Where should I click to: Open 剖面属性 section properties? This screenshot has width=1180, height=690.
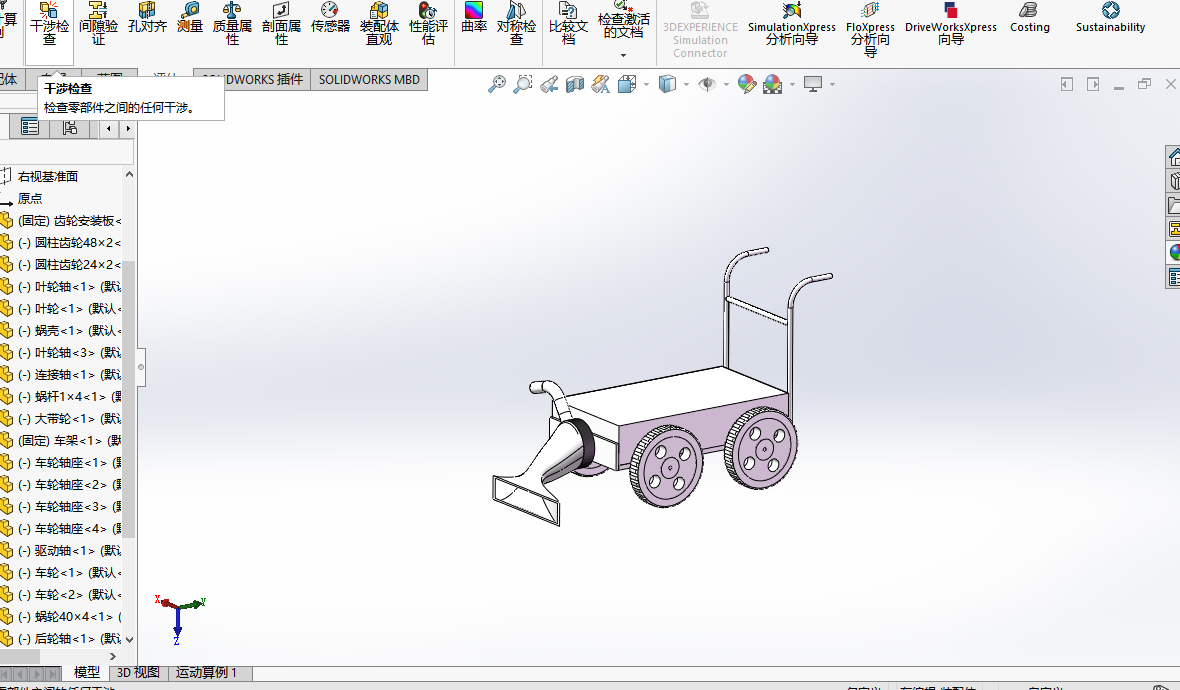click(x=281, y=23)
